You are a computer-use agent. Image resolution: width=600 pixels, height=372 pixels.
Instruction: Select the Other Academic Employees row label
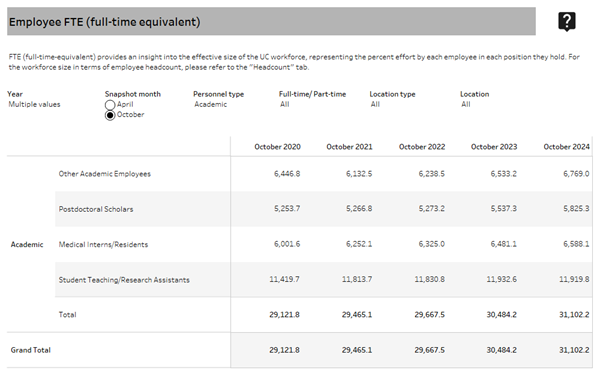pos(104,174)
